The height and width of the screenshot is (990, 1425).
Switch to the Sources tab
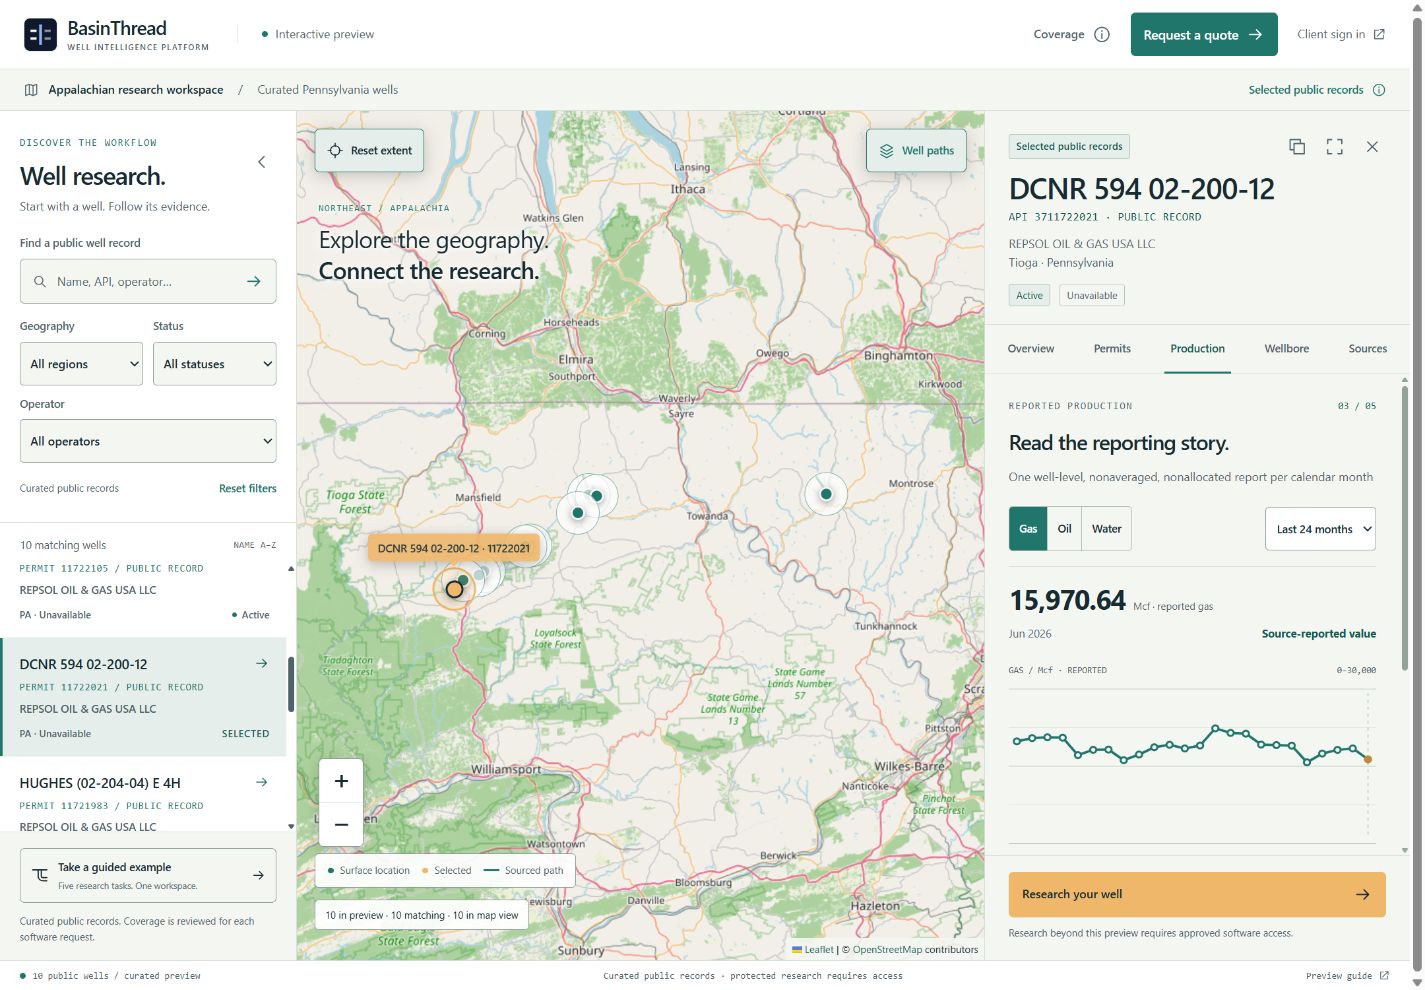1367,349
